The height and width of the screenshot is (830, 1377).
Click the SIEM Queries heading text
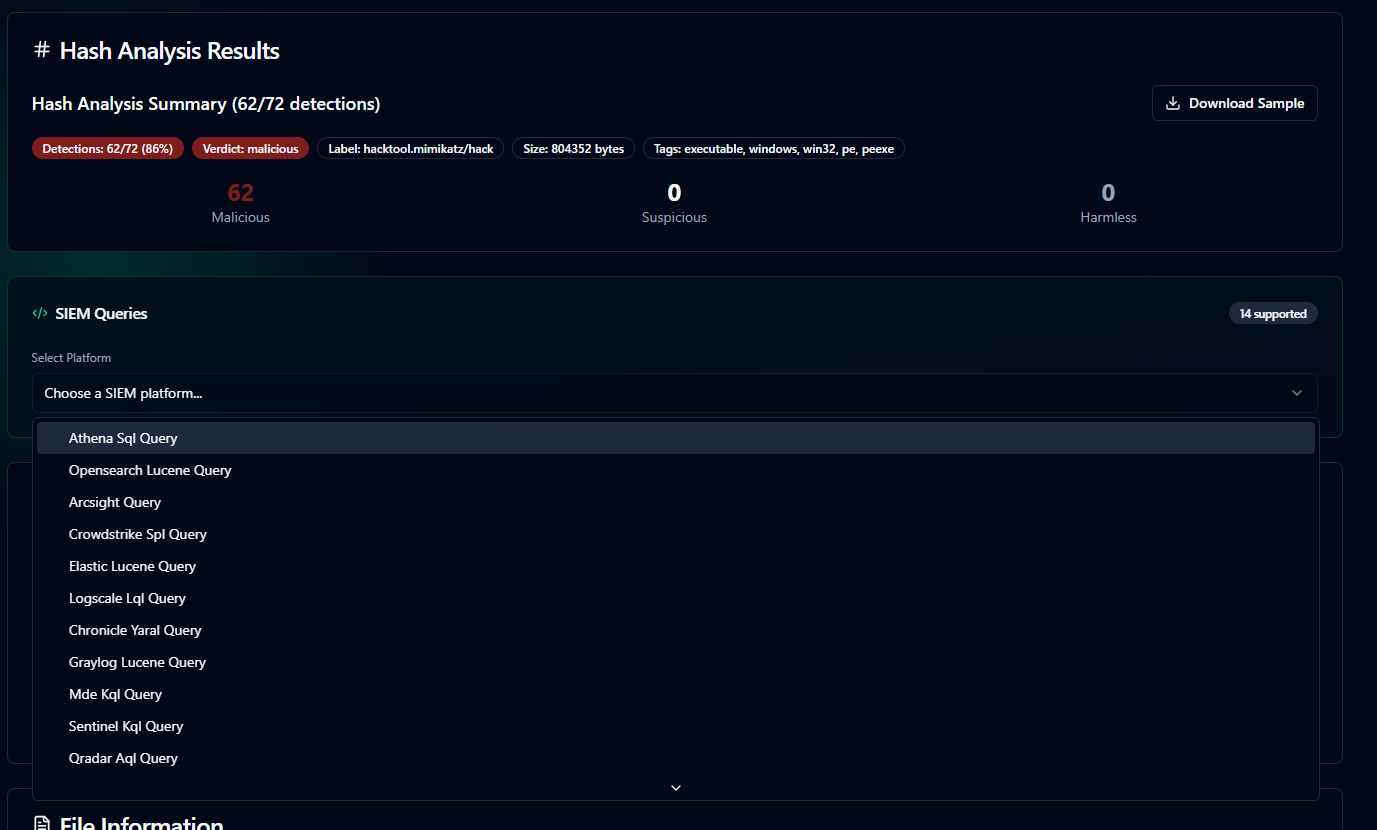click(x=101, y=313)
